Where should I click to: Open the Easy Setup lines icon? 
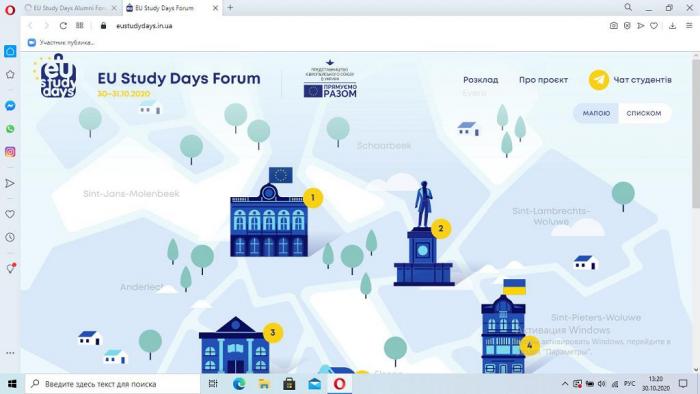[689, 26]
